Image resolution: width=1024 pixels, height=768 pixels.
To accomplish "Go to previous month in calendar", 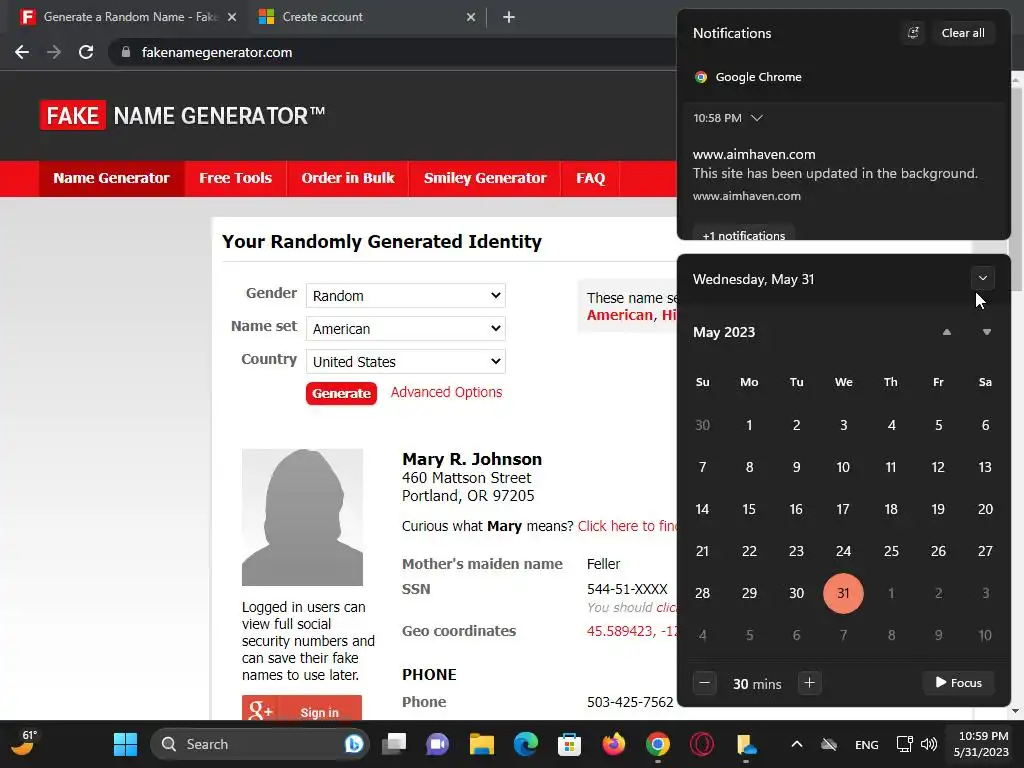I will [946, 332].
